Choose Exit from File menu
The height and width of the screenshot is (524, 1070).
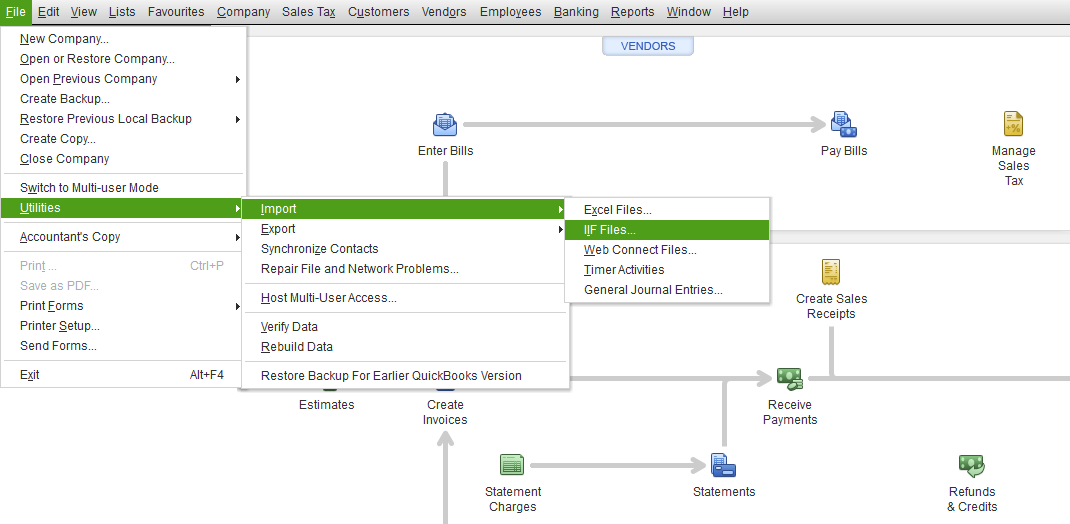pos(123,375)
